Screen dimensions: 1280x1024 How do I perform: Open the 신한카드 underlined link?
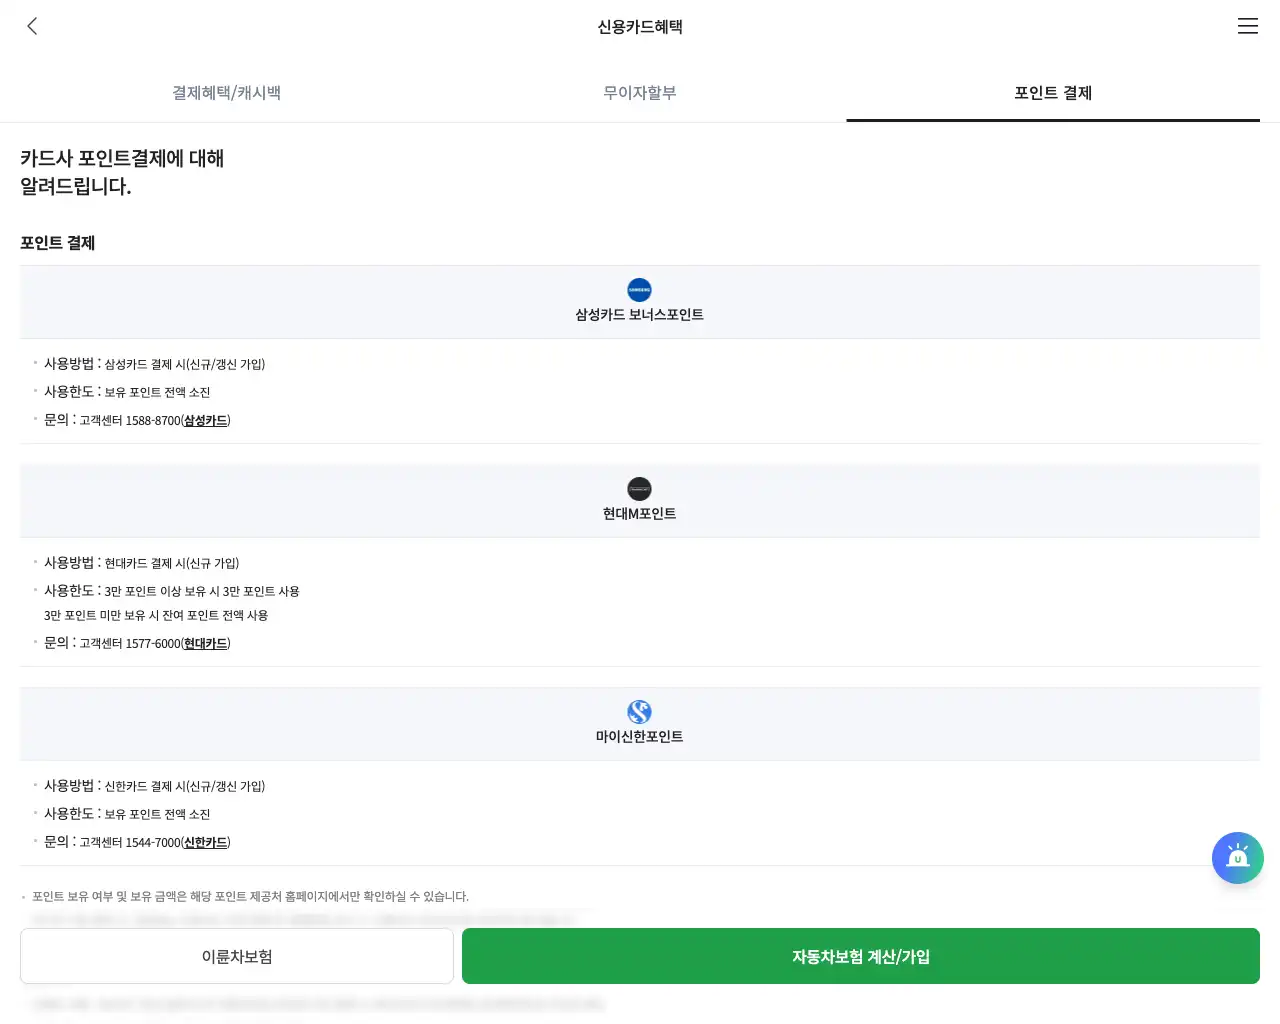tap(205, 842)
